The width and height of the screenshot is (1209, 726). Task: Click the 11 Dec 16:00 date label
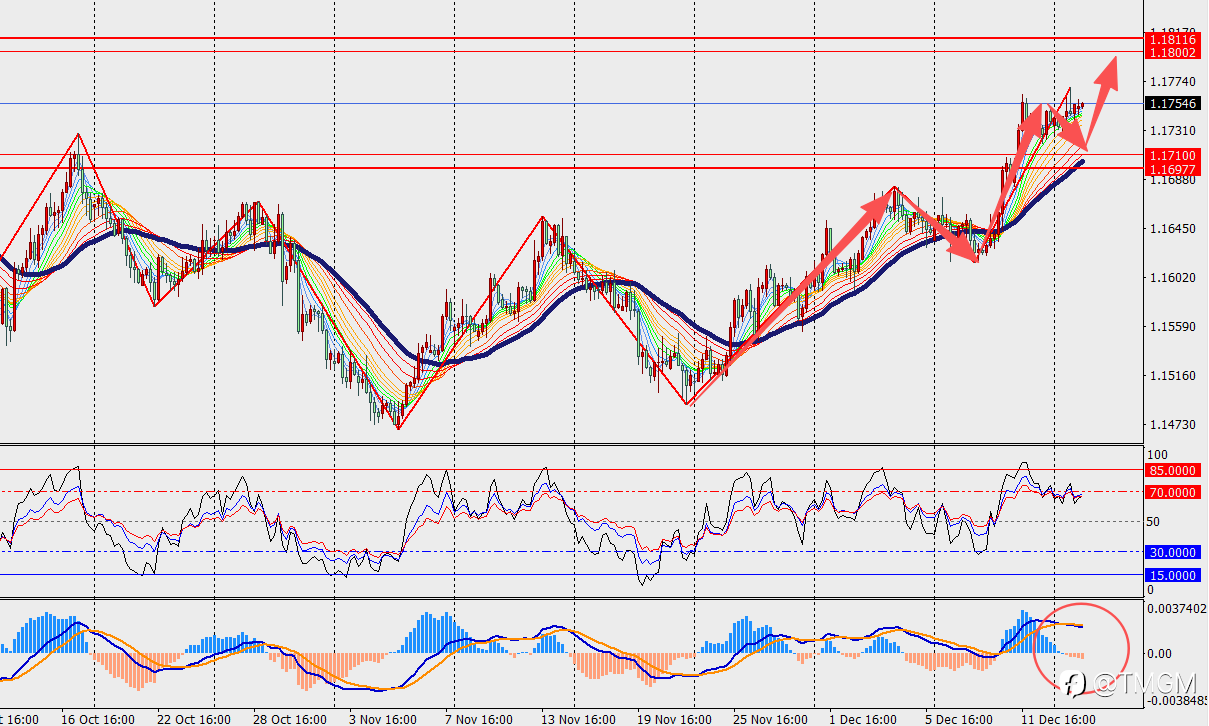pyautogui.click(x=1058, y=719)
